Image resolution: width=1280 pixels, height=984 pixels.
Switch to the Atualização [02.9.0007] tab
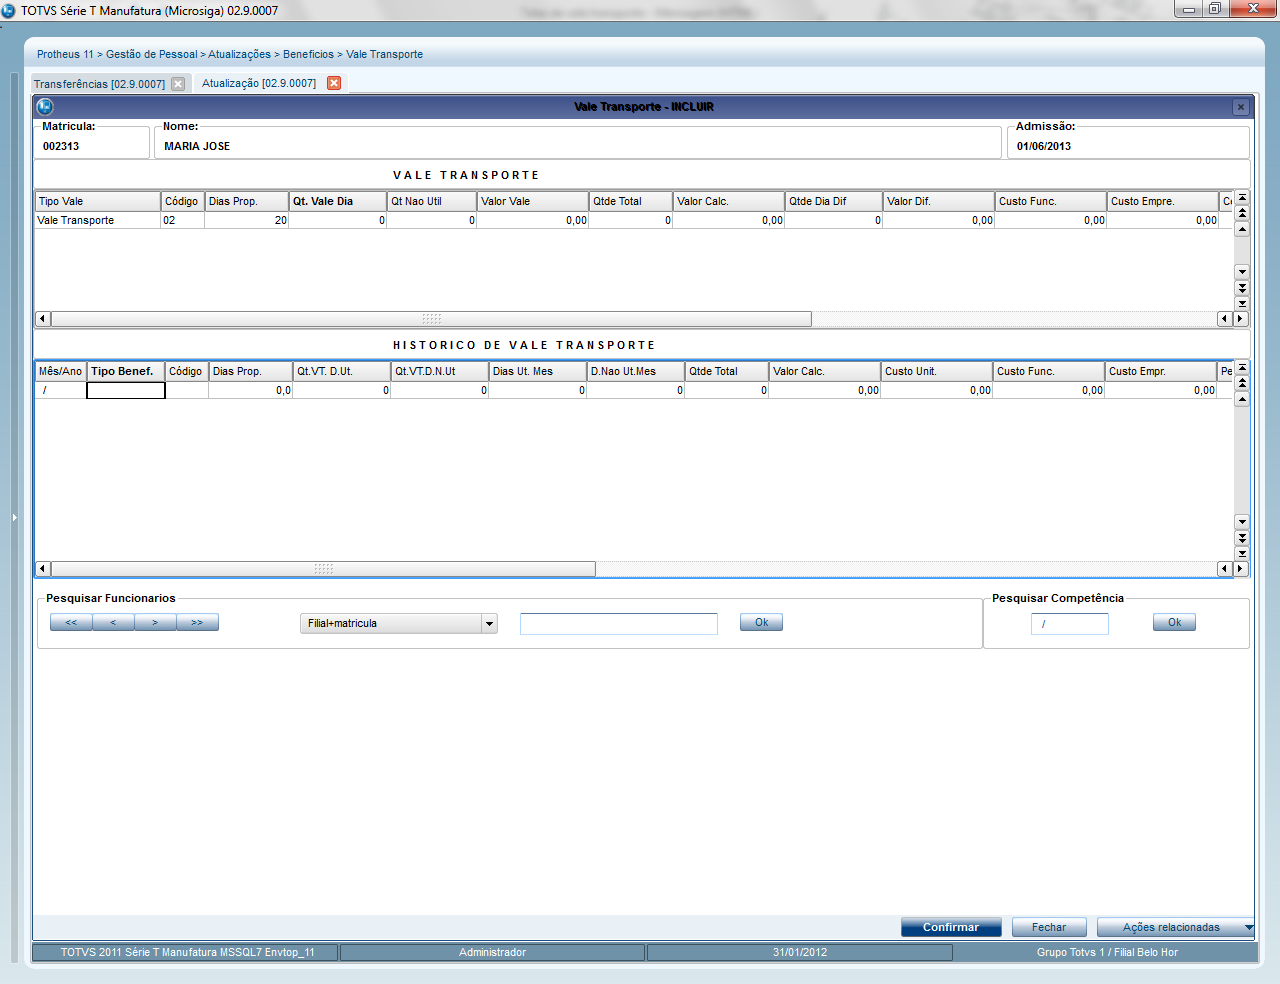coord(259,83)
